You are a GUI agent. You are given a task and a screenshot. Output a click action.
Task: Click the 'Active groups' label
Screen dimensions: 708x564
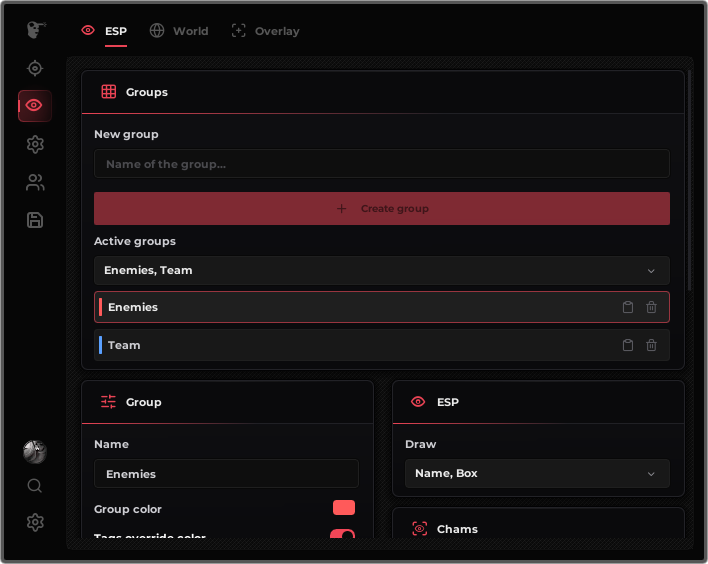coord(135,241)
